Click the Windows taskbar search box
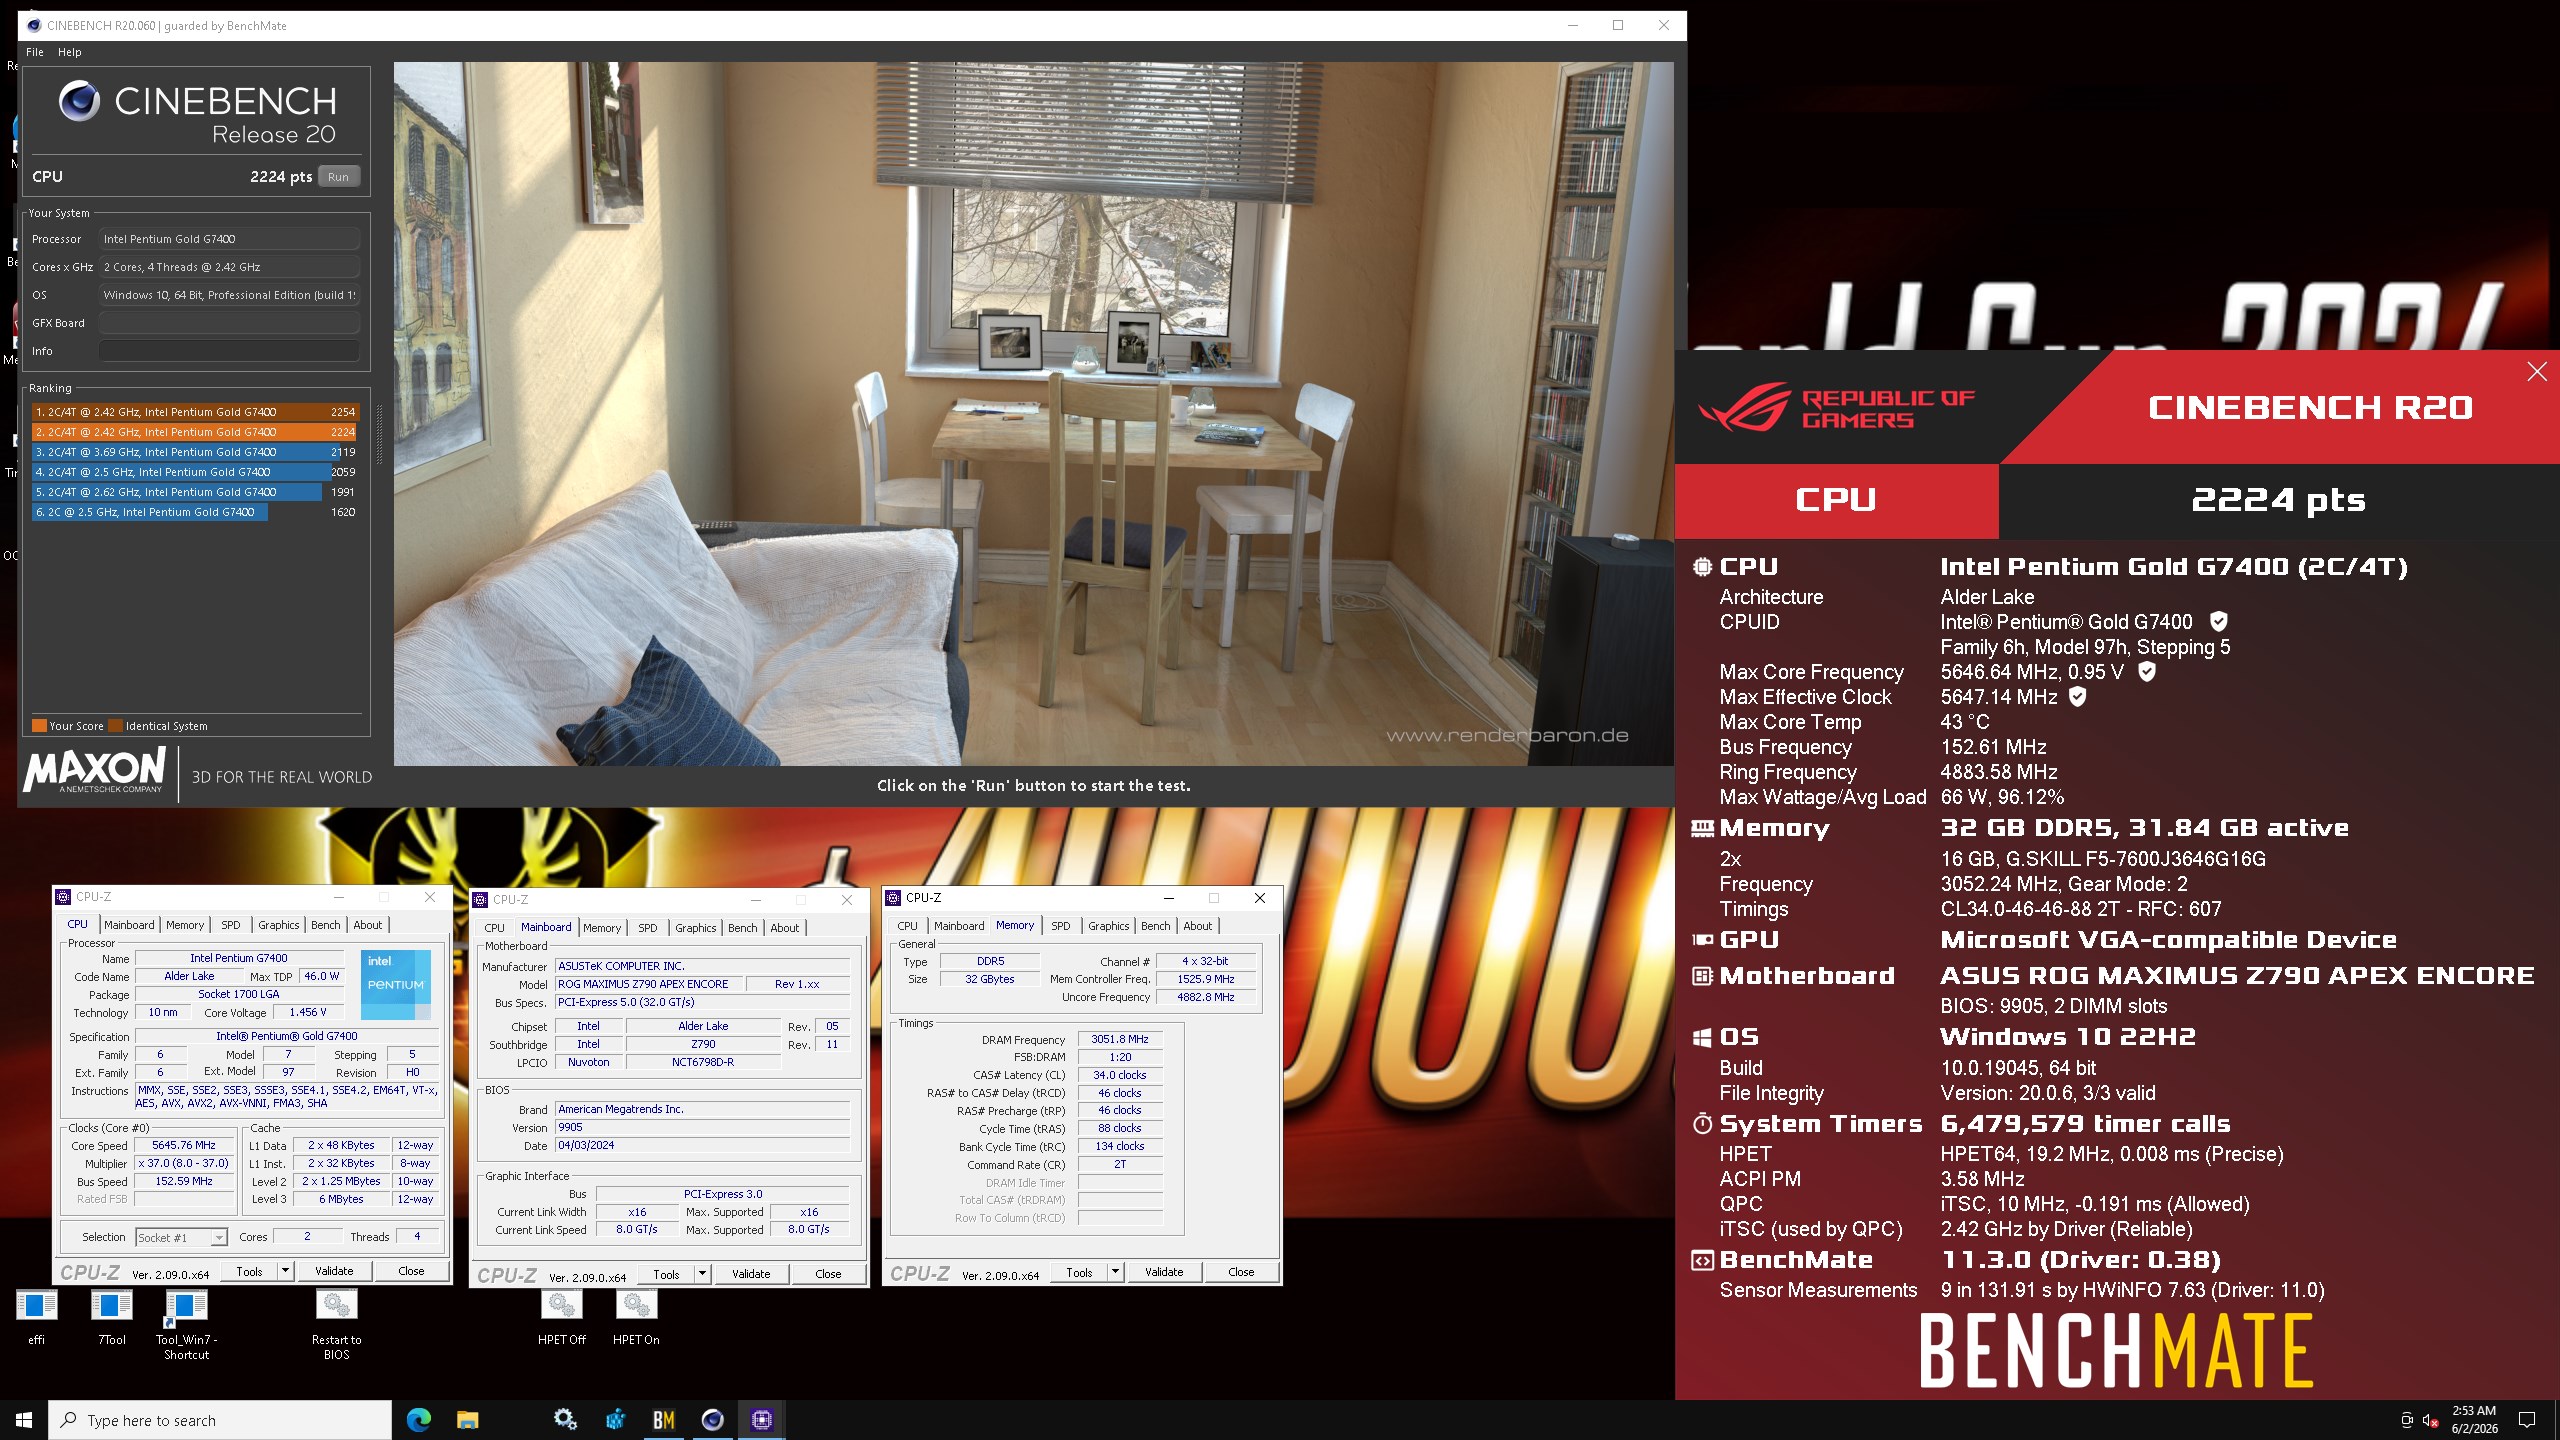The width and height of the screenshot is (2560, 1440). point(220,1420)
